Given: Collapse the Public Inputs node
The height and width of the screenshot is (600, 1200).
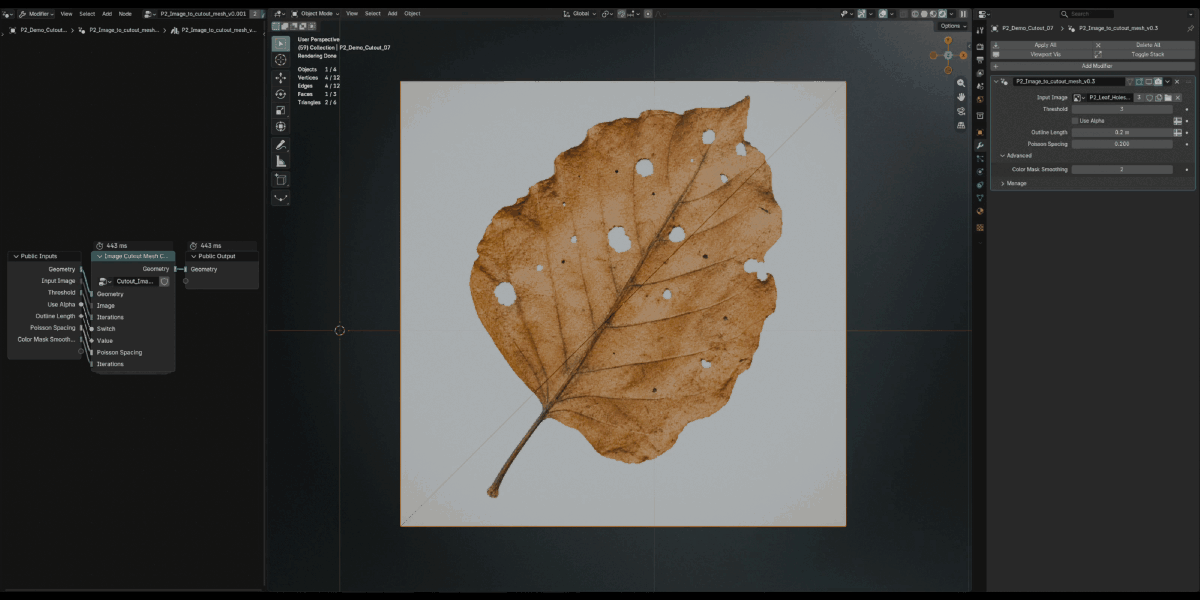Looking at the screenshot, I should pos(15,256).
